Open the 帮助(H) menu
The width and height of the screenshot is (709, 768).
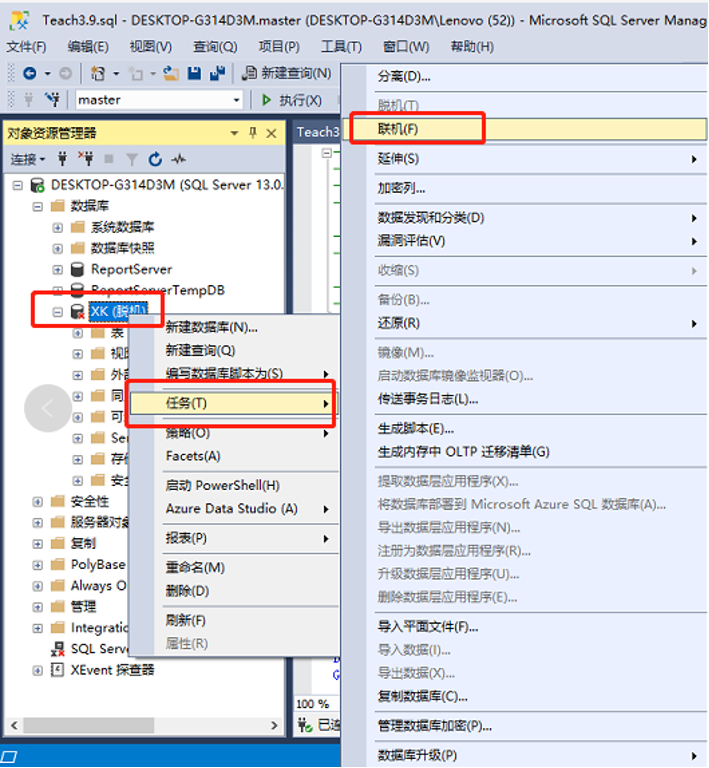point(472,47)
